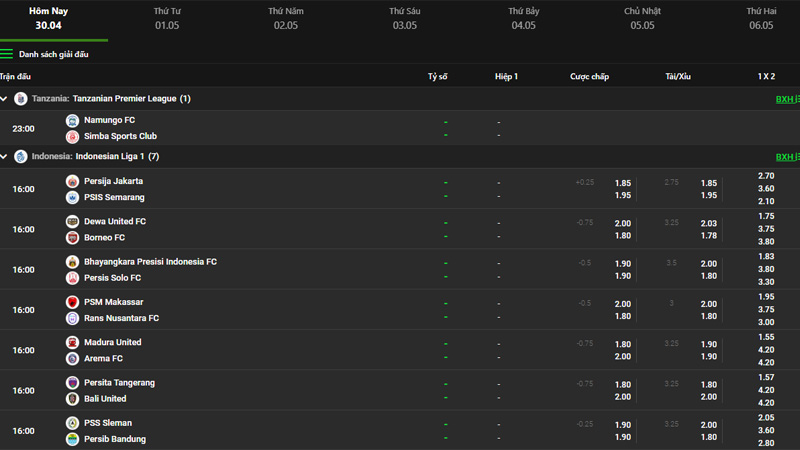
Task: Switch to Thứ Sáu 03.05 tab
Action: coord(405,18)
